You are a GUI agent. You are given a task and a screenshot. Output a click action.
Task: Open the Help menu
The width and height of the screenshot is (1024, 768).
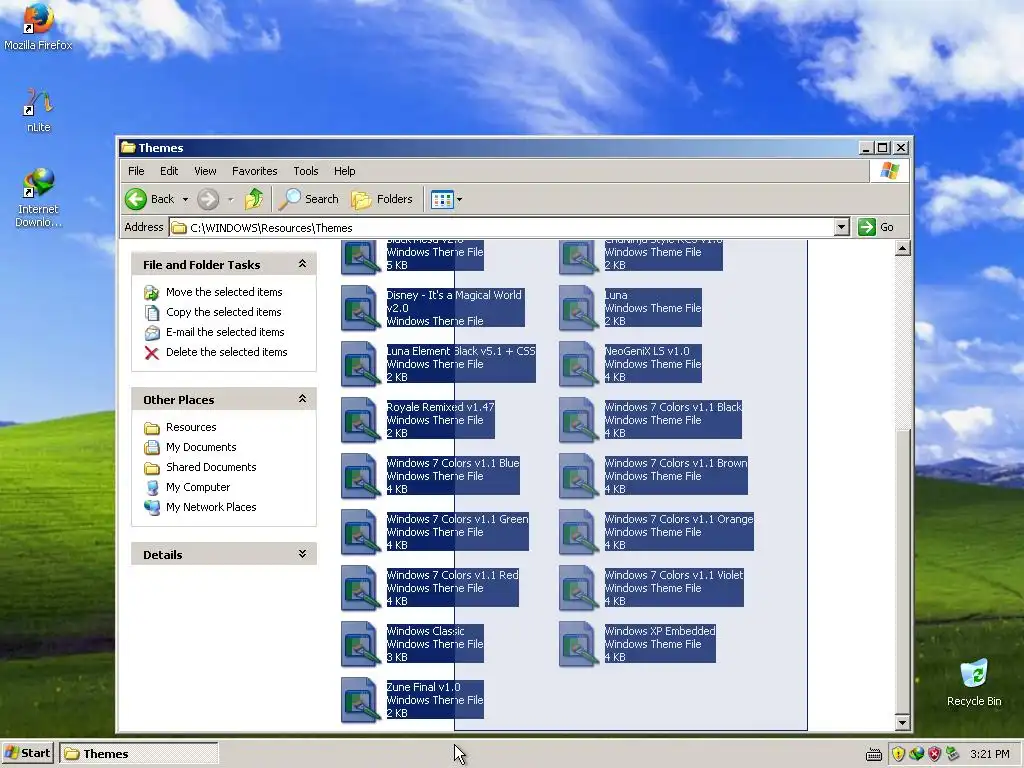[345, 171]
